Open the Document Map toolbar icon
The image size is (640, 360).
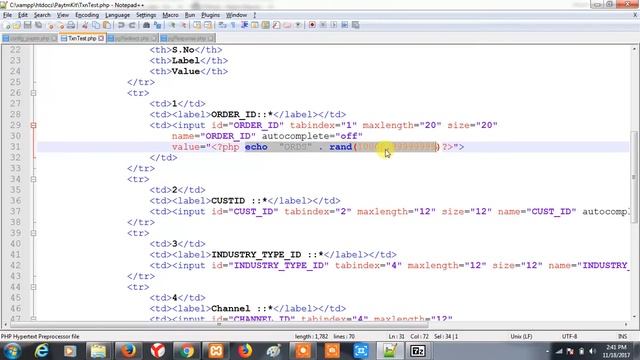(x=265, y=25)
